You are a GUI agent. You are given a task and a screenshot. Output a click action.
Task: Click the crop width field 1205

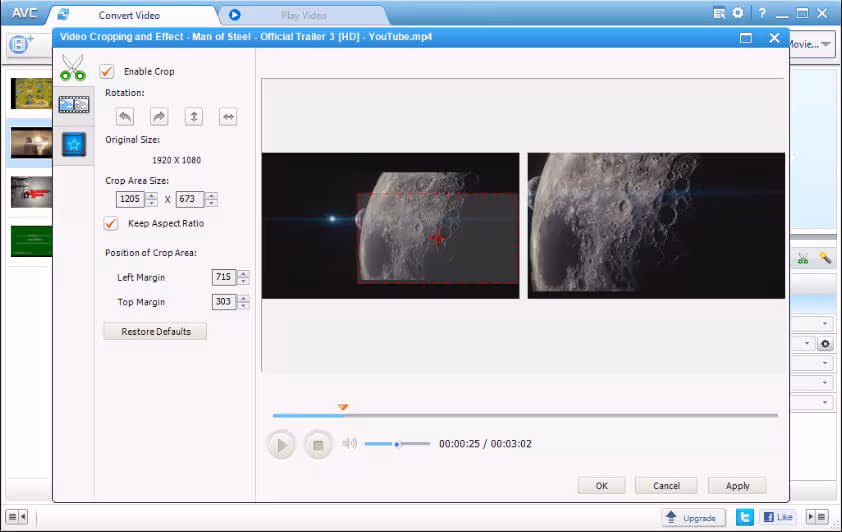point(130,199)
